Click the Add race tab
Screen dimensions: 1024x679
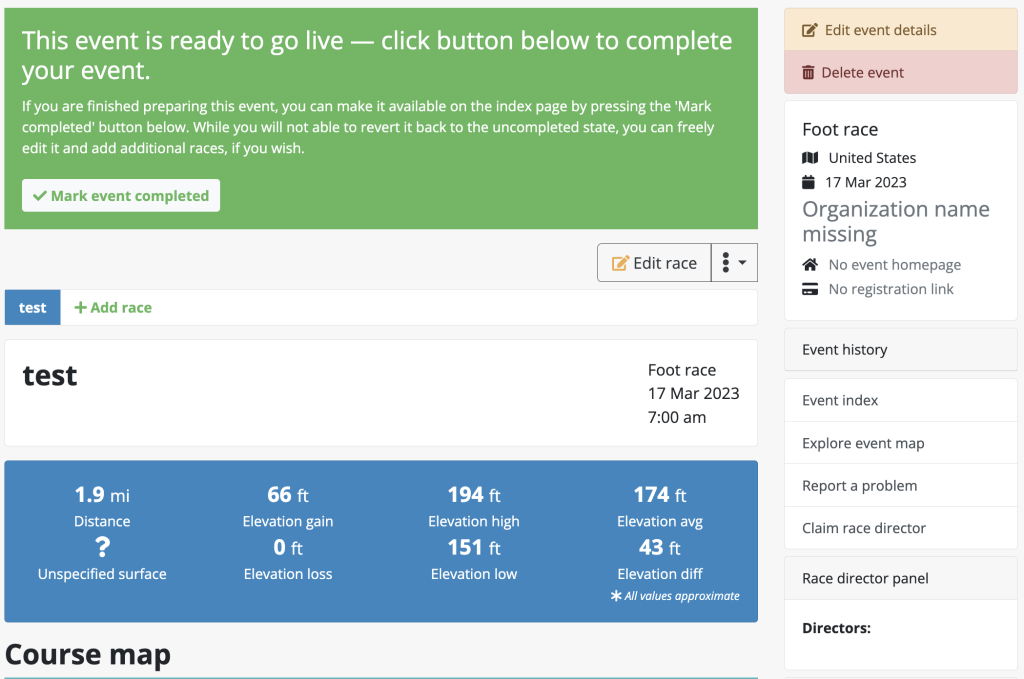pos(113,308)
